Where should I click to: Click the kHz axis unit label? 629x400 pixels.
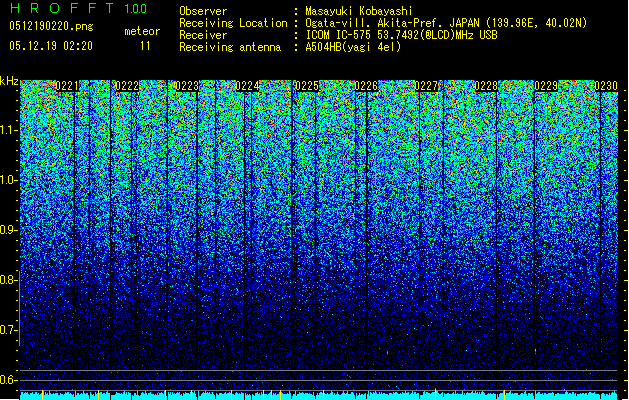pyautogui.click(x=9, y=81)
